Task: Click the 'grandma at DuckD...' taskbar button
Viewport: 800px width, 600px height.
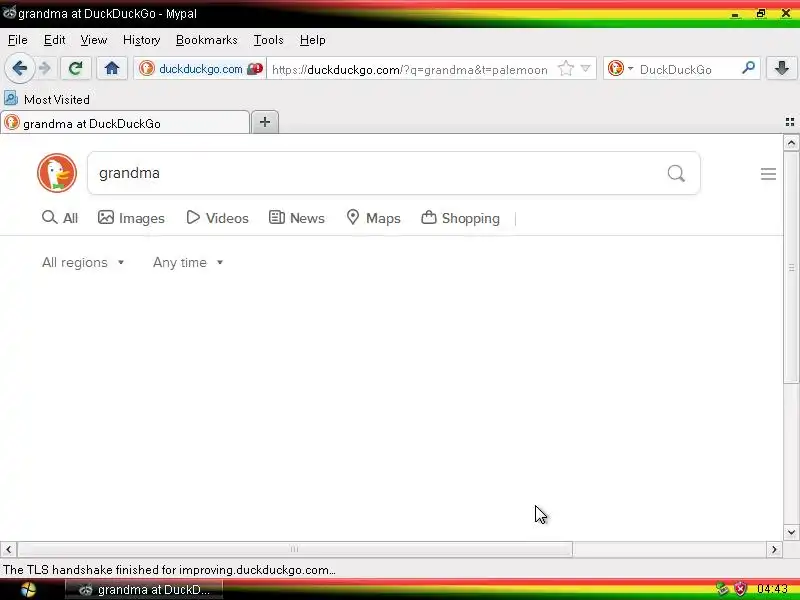Action: coord(144,590)
